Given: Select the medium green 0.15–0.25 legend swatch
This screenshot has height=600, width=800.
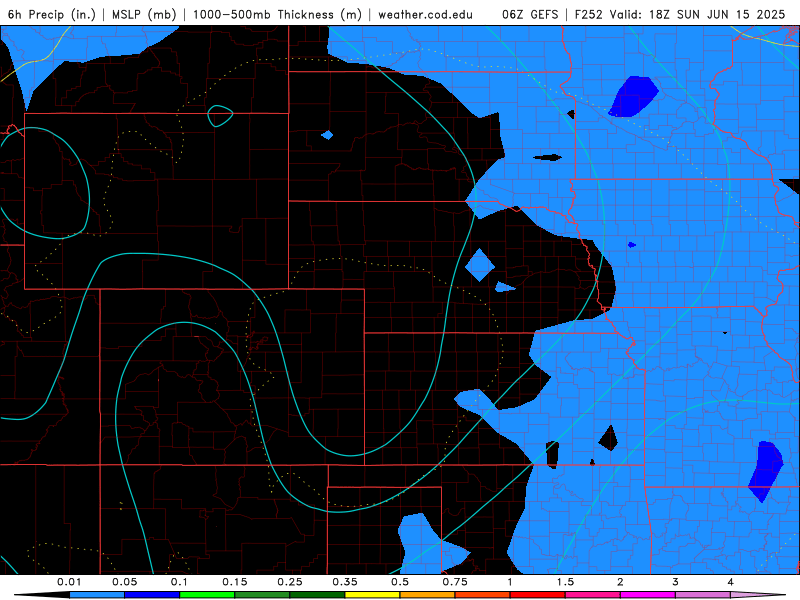Looking at the screenshot, I should coord(262,595).
